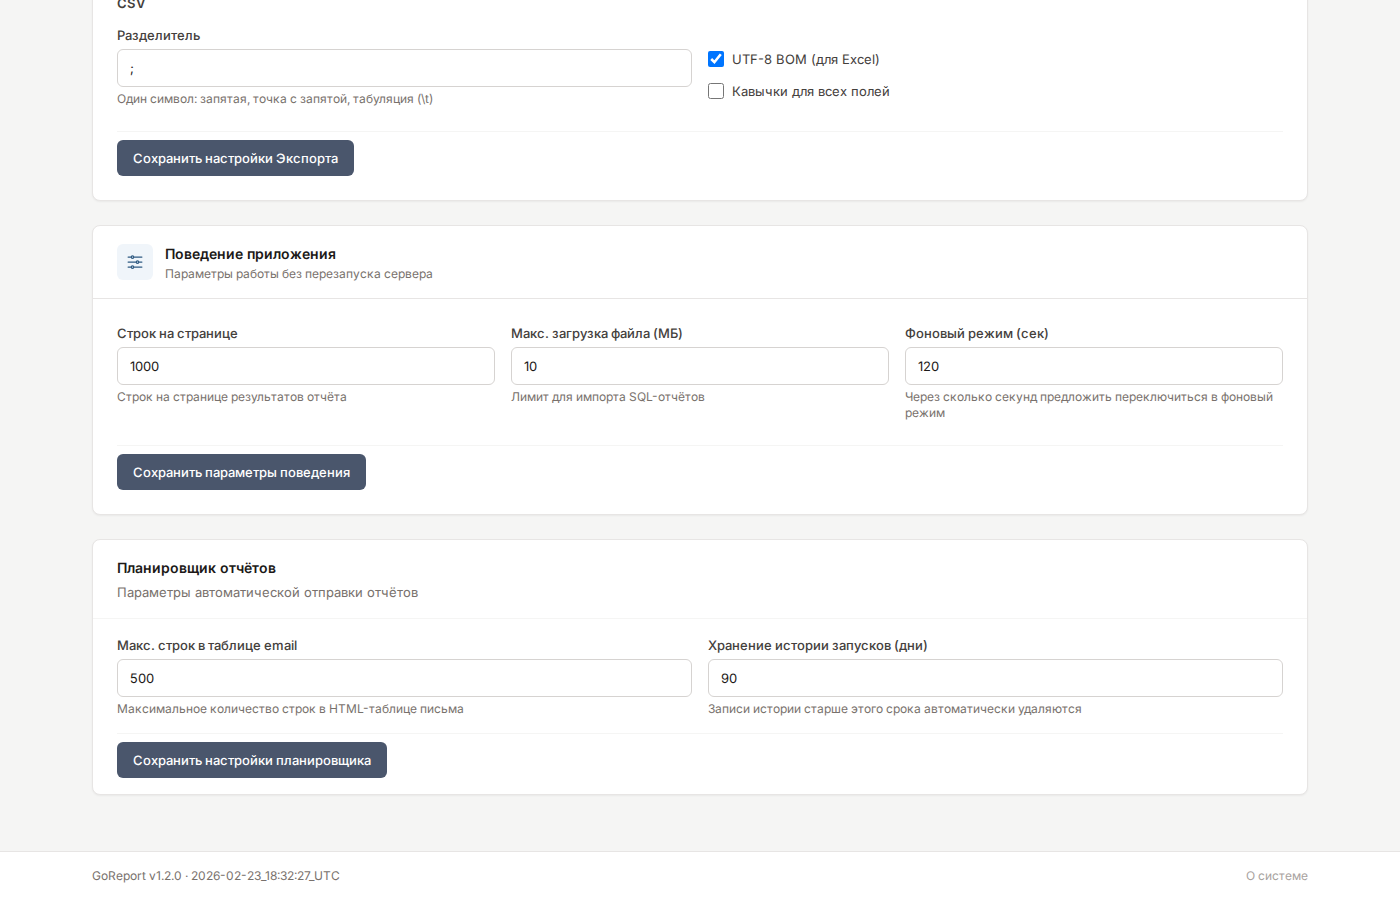Screen dimensions: 1400x900
Task: Click the sliders icon beside Поведение приложения
Action: [x=135, y=262]
